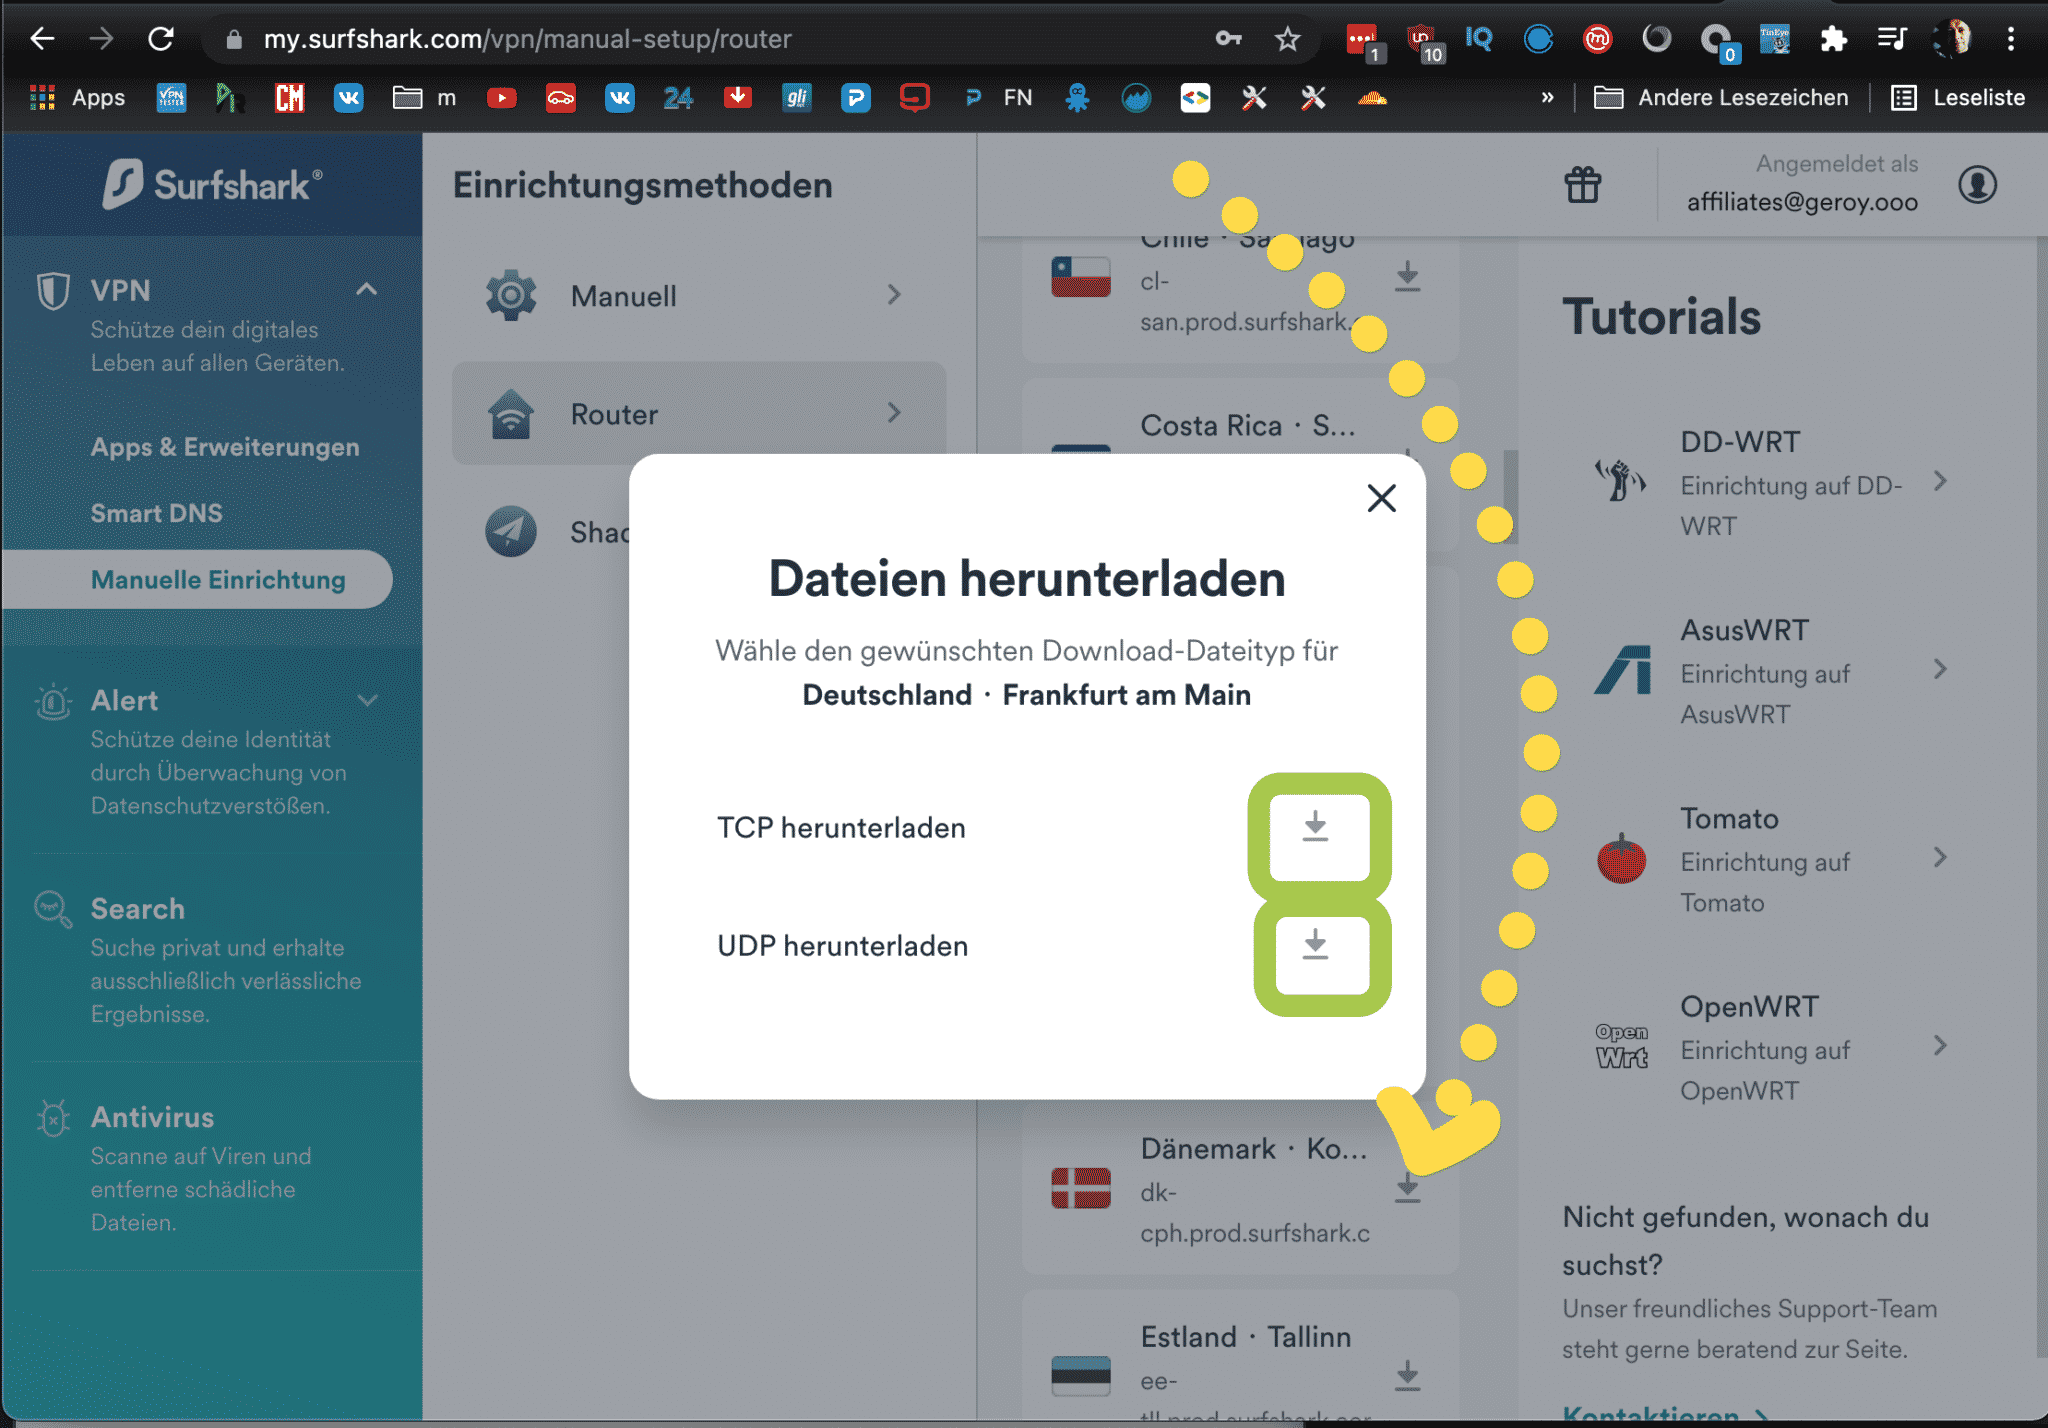Viewport: 2048px width, 1428px height.
Task: Open the saved passwords key icon
Action: point(1229,39)
